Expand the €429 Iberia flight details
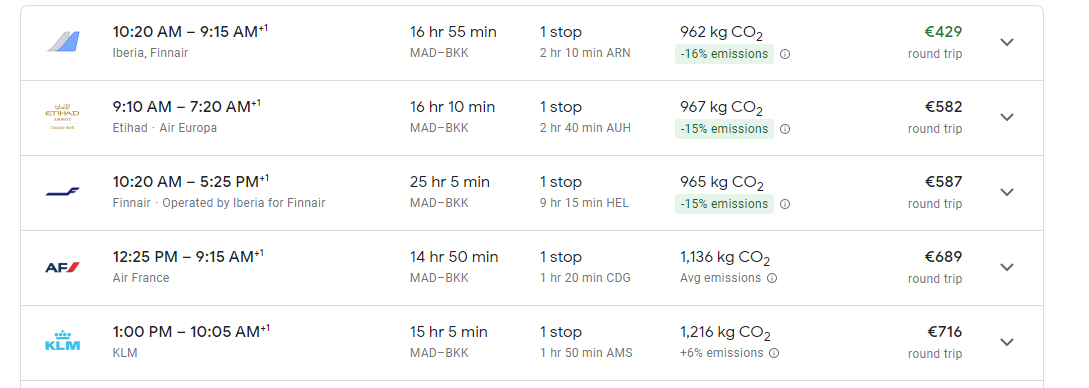 tap(1006, 42)
